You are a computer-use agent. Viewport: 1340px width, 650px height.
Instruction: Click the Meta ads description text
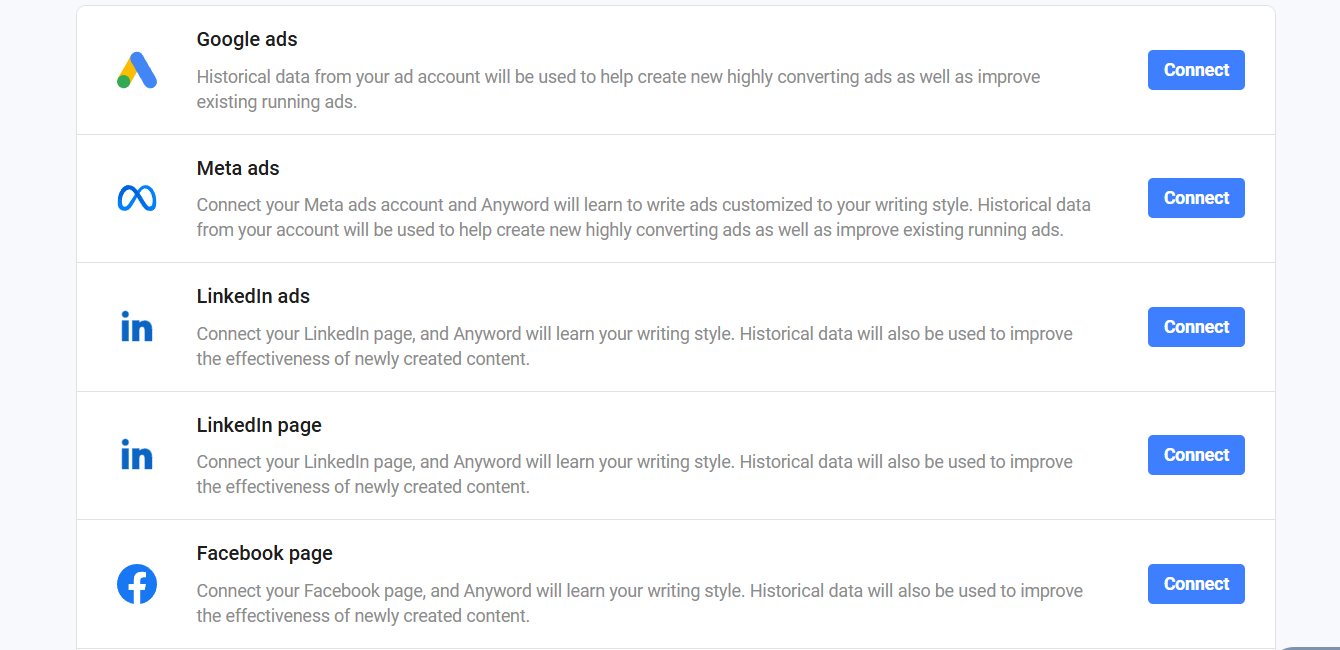(x=644, y=217)
